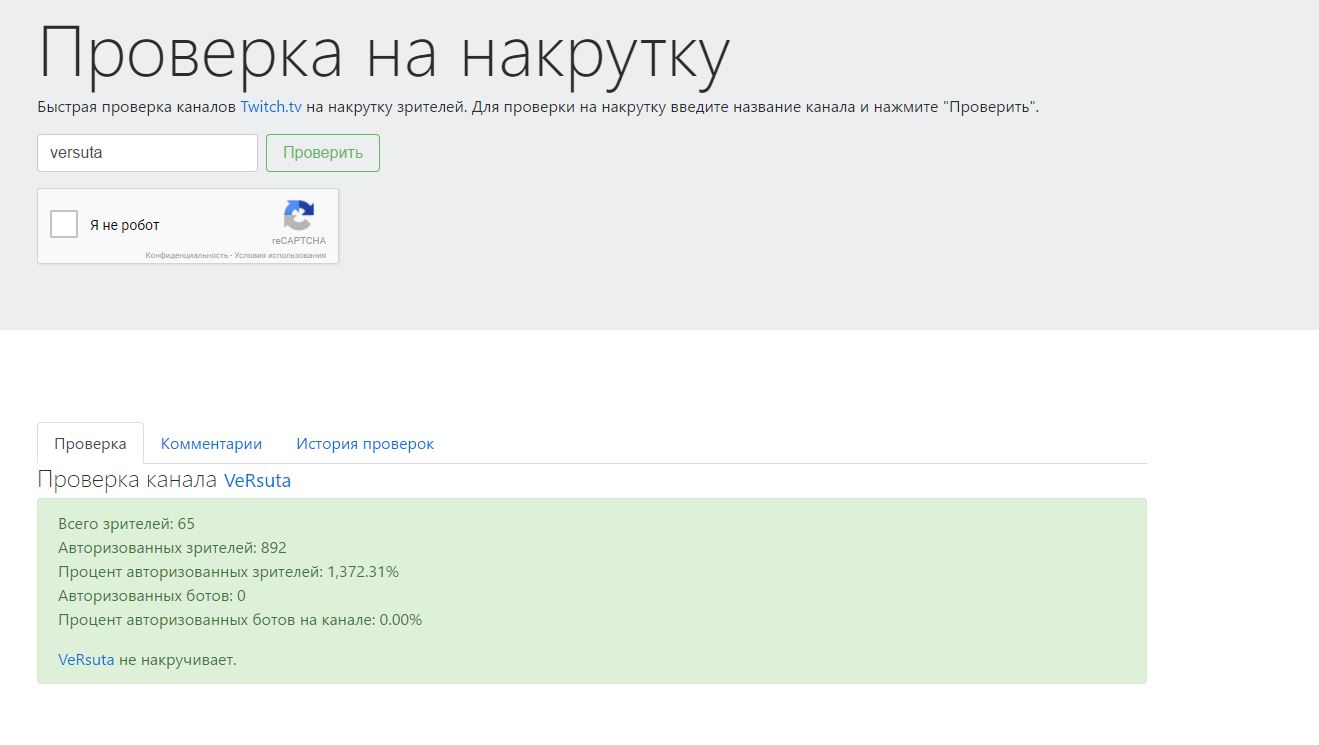Open the "История проверок" tab
The width and height of the screenshot is (1319, 745).
click(364, 443)
